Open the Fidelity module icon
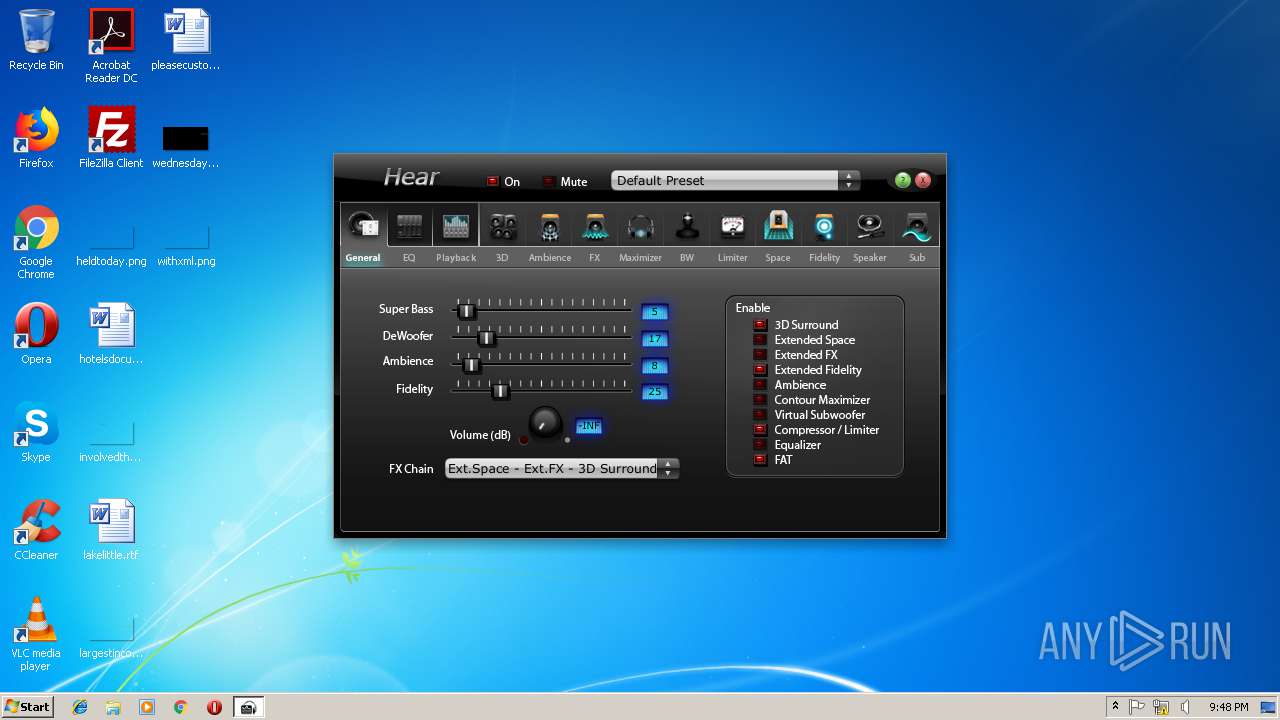 (825, 228)
